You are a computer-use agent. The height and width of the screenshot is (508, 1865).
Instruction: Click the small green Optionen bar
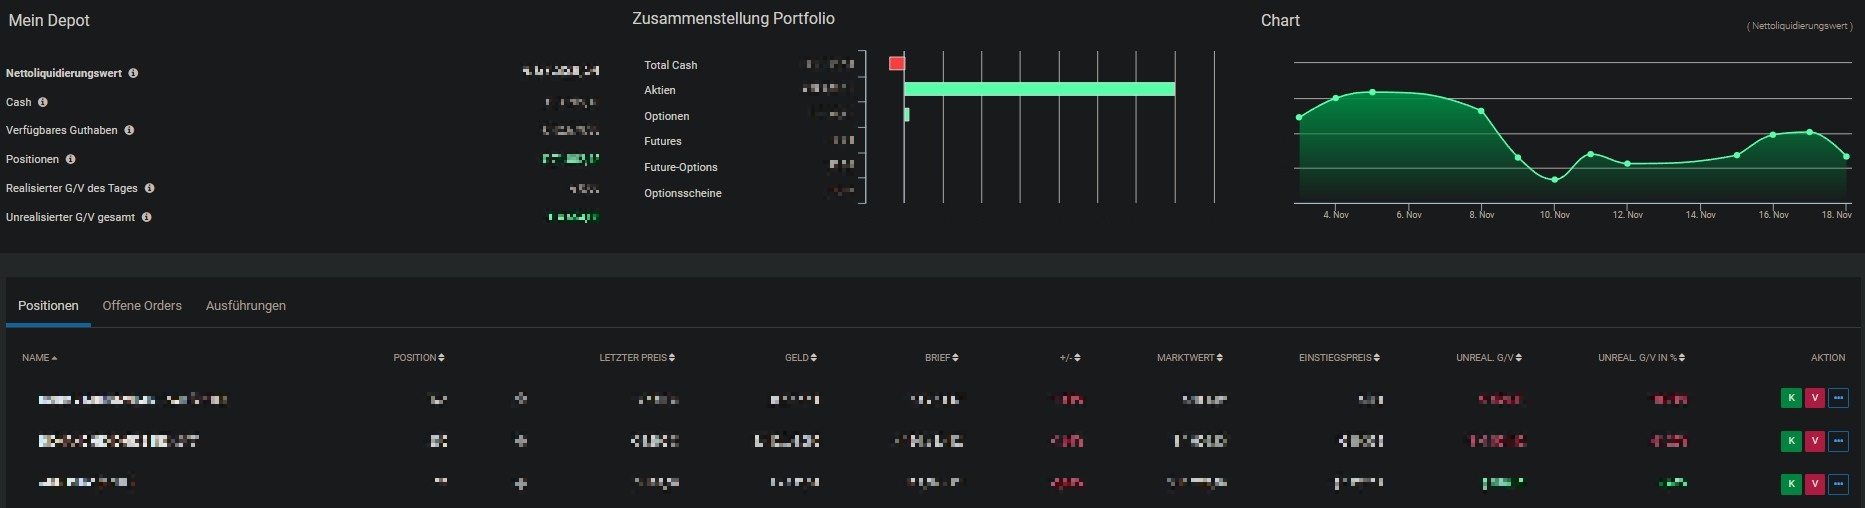(x=906, y=115)
